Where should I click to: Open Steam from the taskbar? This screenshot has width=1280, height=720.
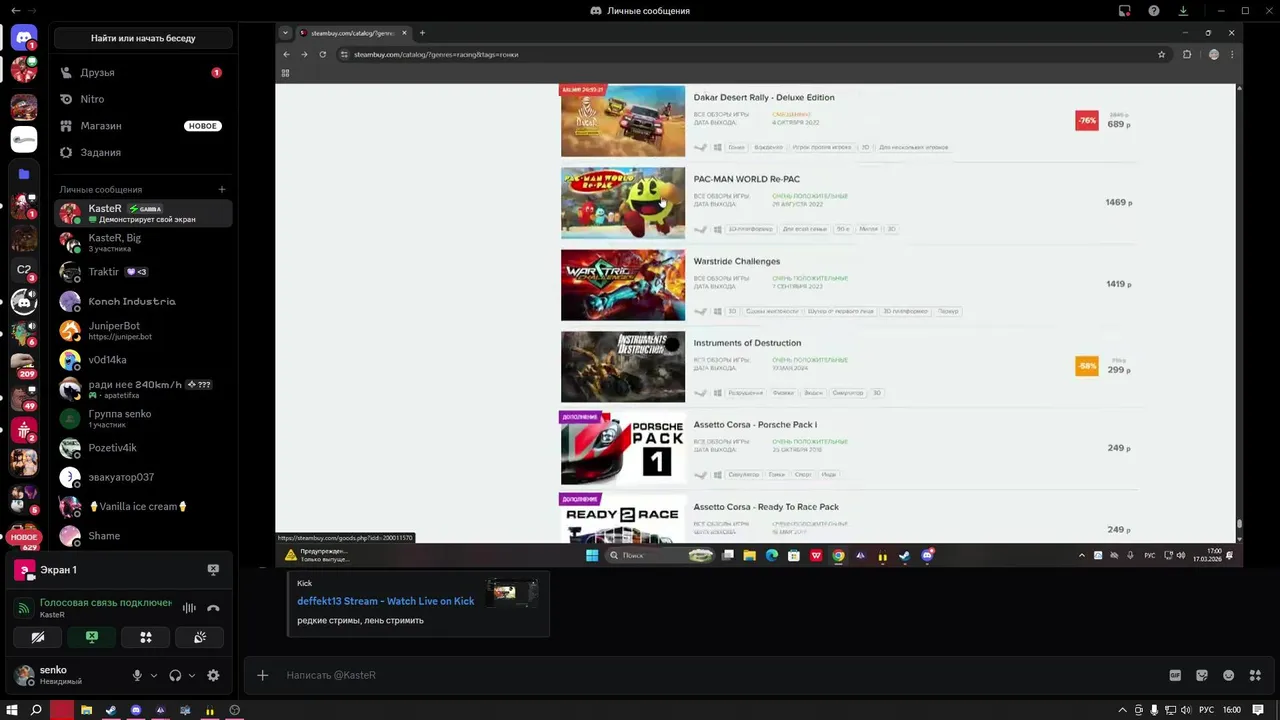[111, 710]
